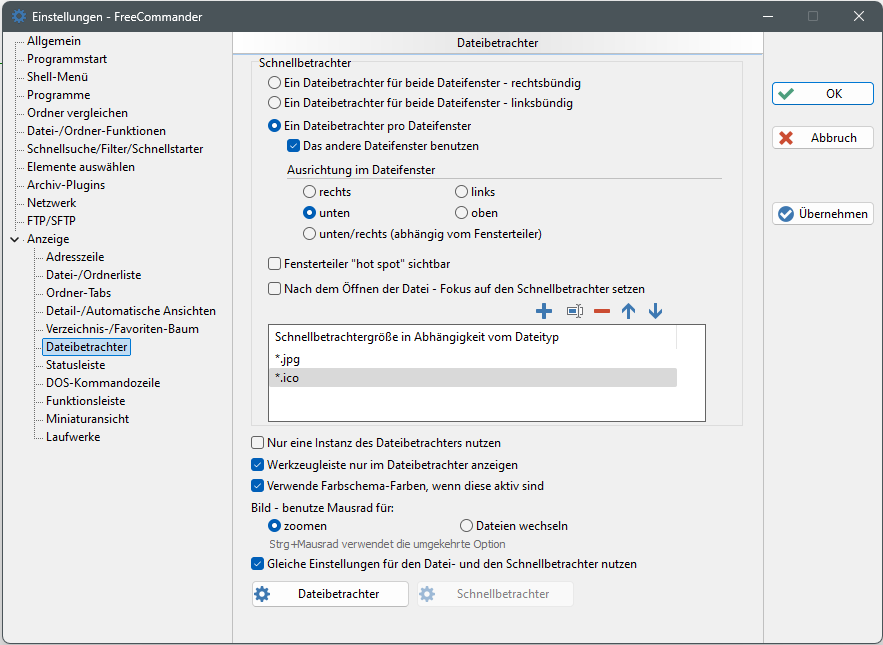Select Dateibetrachter tree item

[x=87, y=347]
